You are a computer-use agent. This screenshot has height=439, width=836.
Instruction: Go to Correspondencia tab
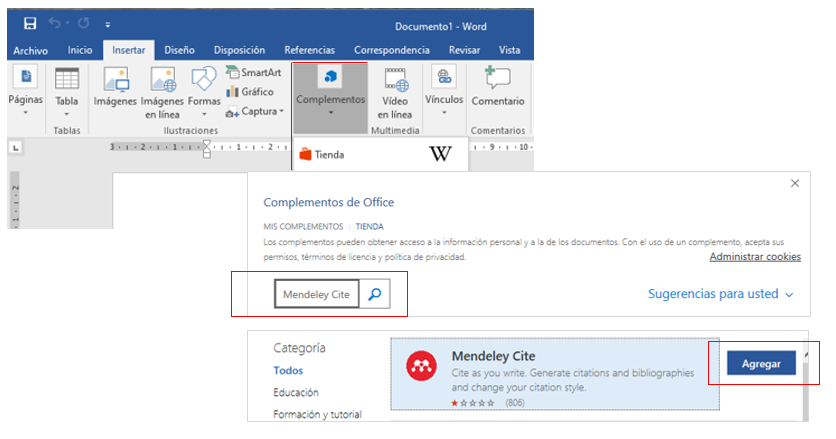click(392, 50)
